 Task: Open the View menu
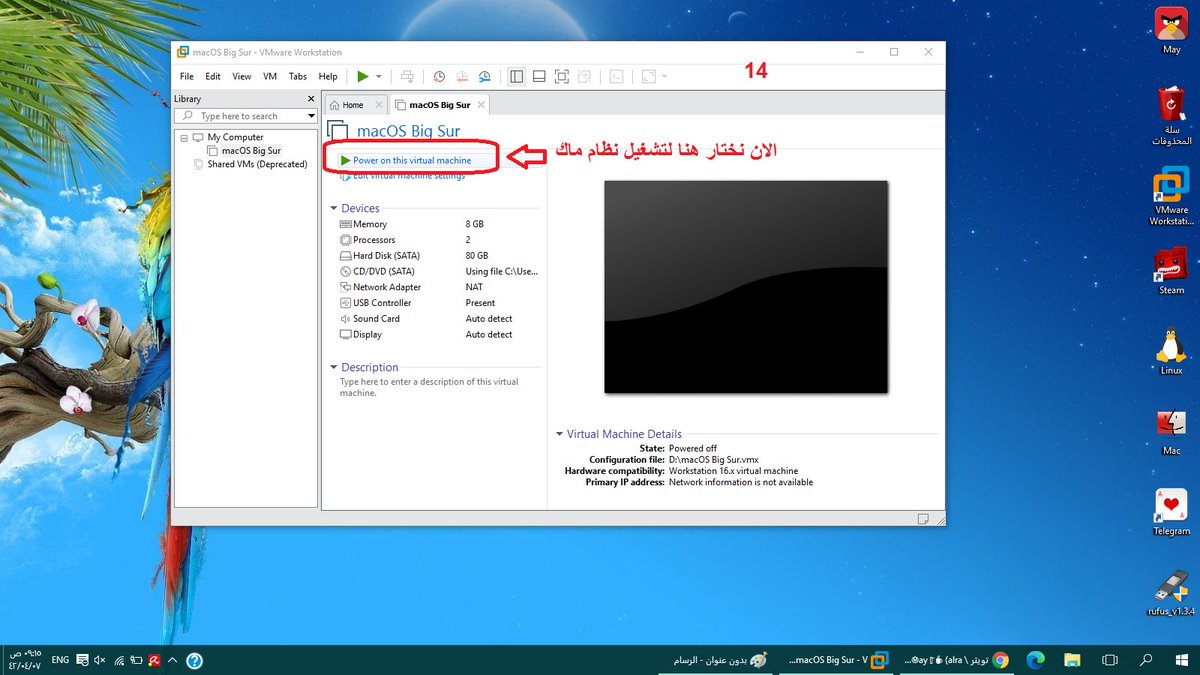(242, 76)
